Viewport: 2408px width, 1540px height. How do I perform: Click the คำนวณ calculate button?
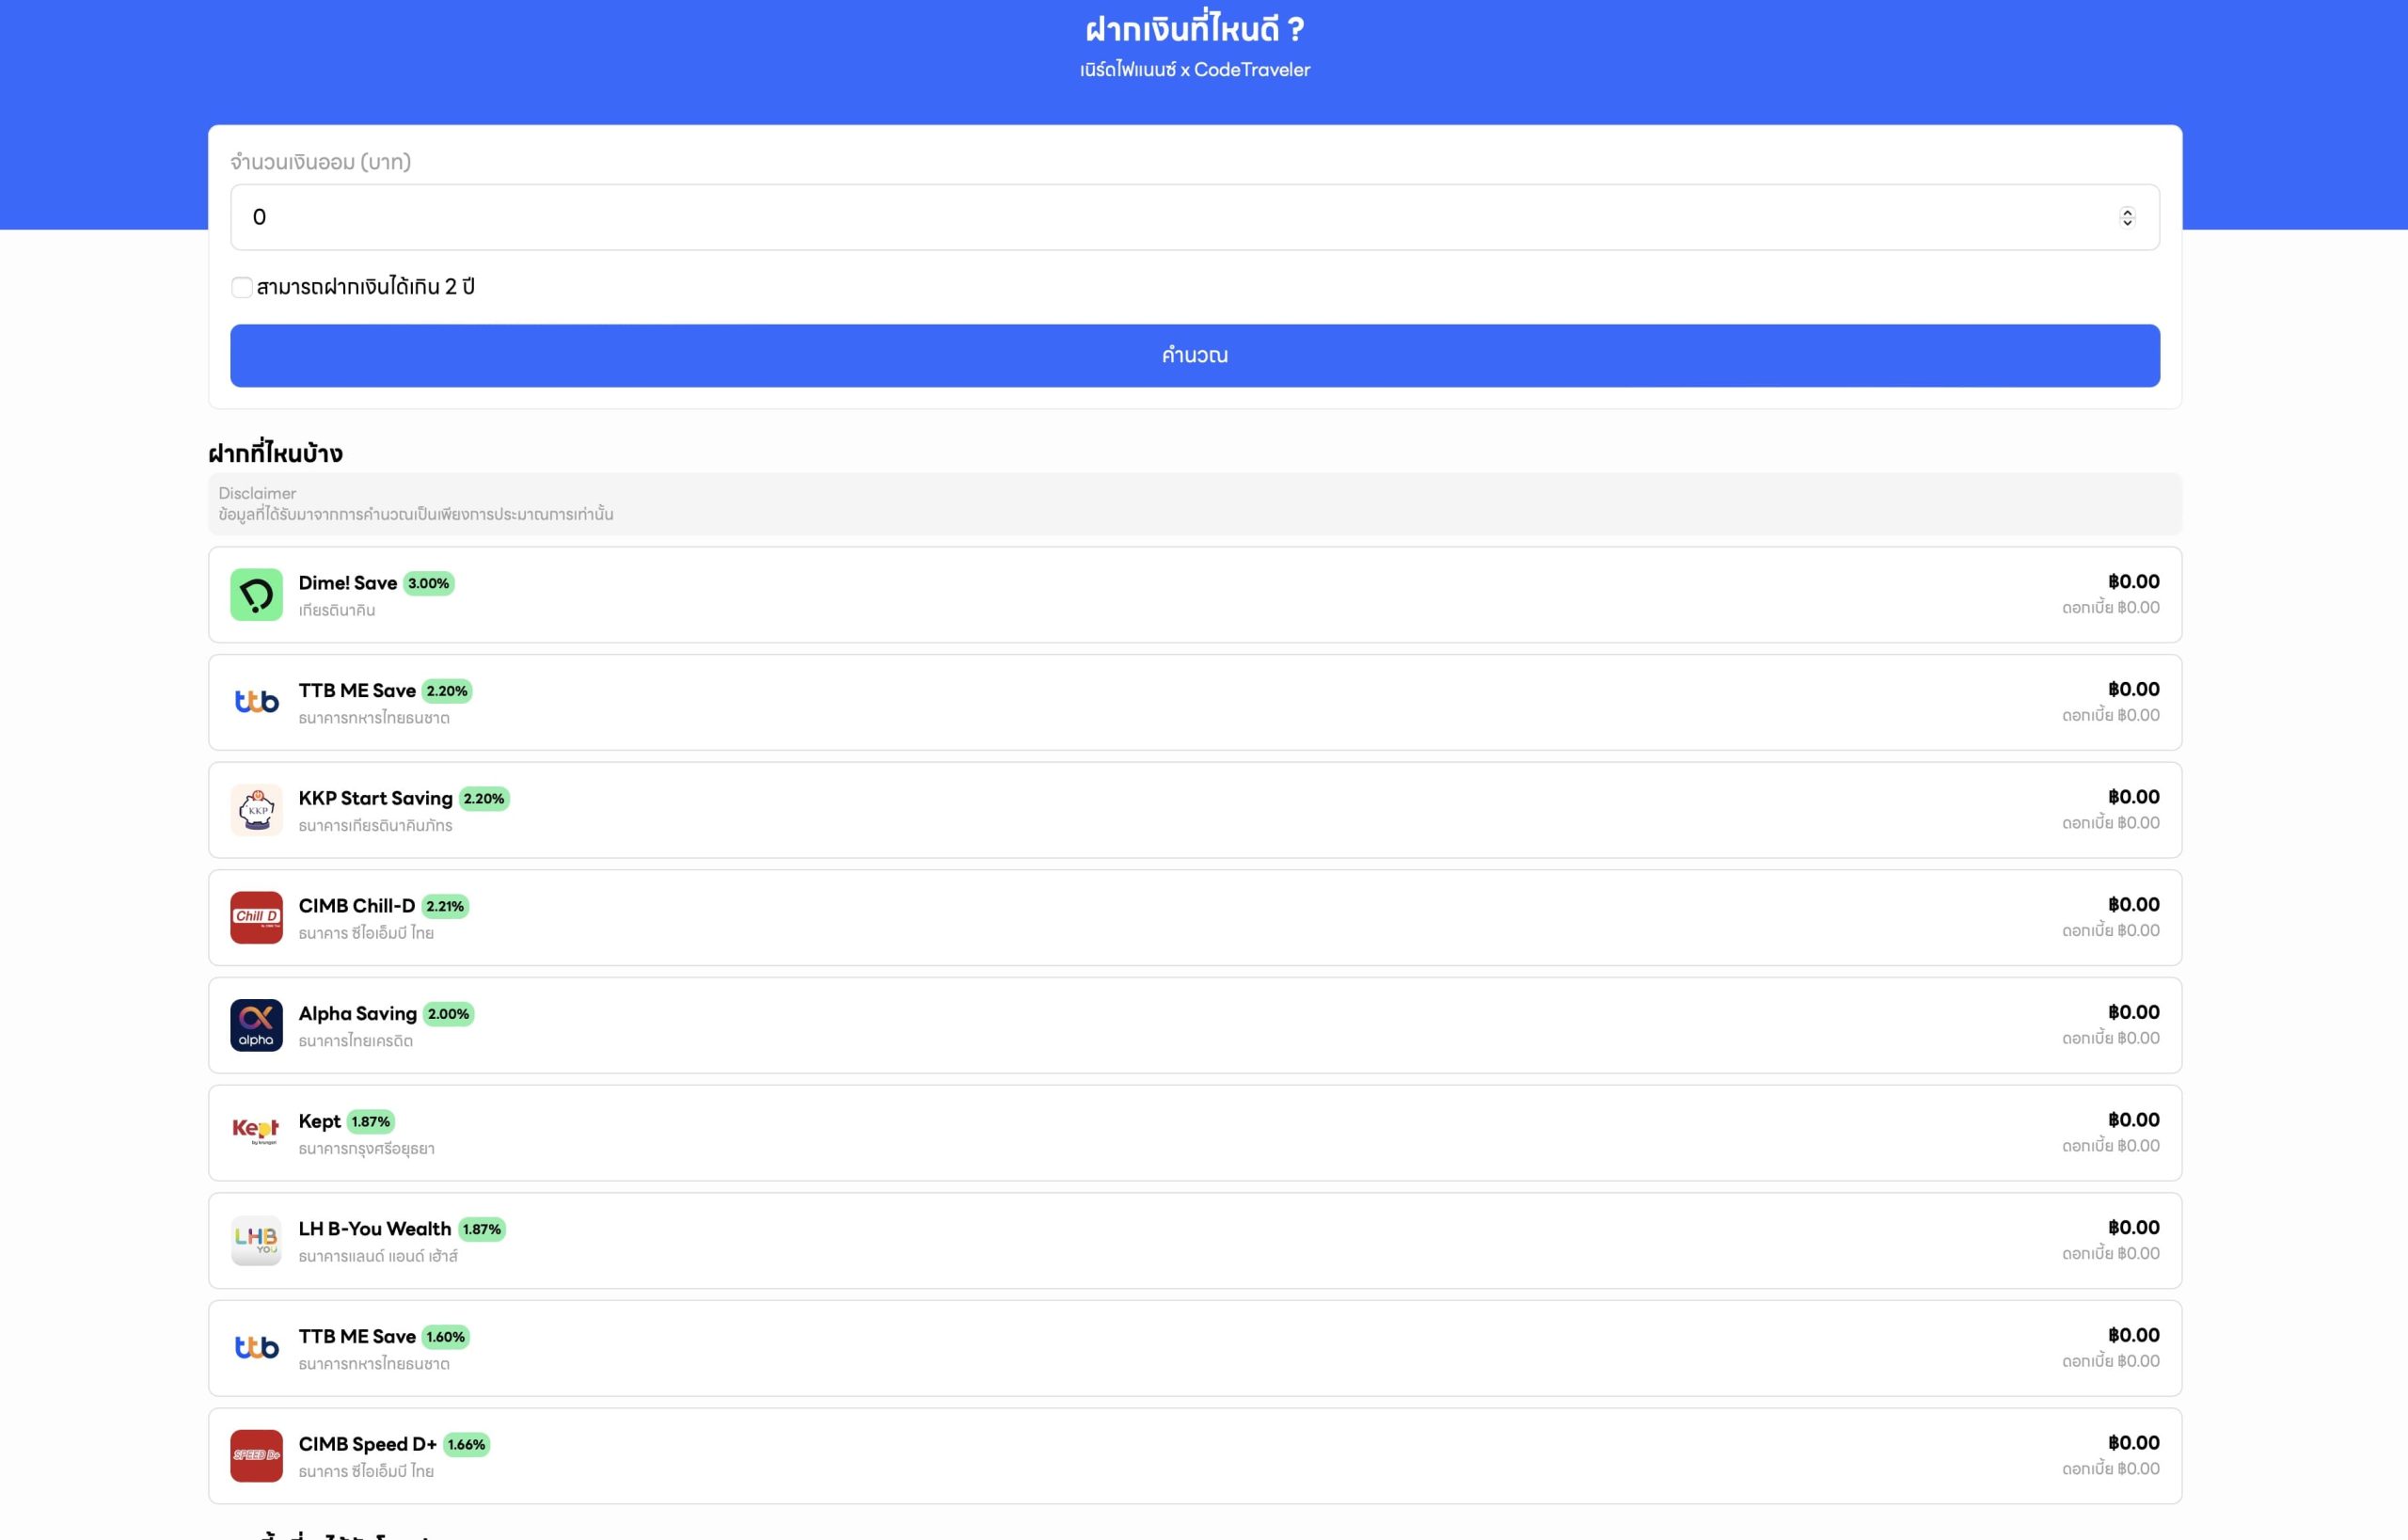pyautogui.click(x=1194, y=355)
